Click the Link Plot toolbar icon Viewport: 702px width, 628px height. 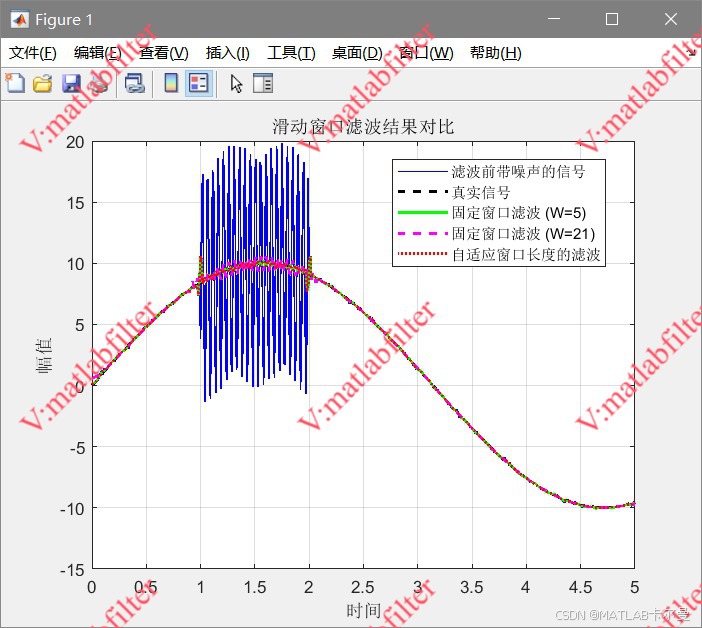click(135, 84)
